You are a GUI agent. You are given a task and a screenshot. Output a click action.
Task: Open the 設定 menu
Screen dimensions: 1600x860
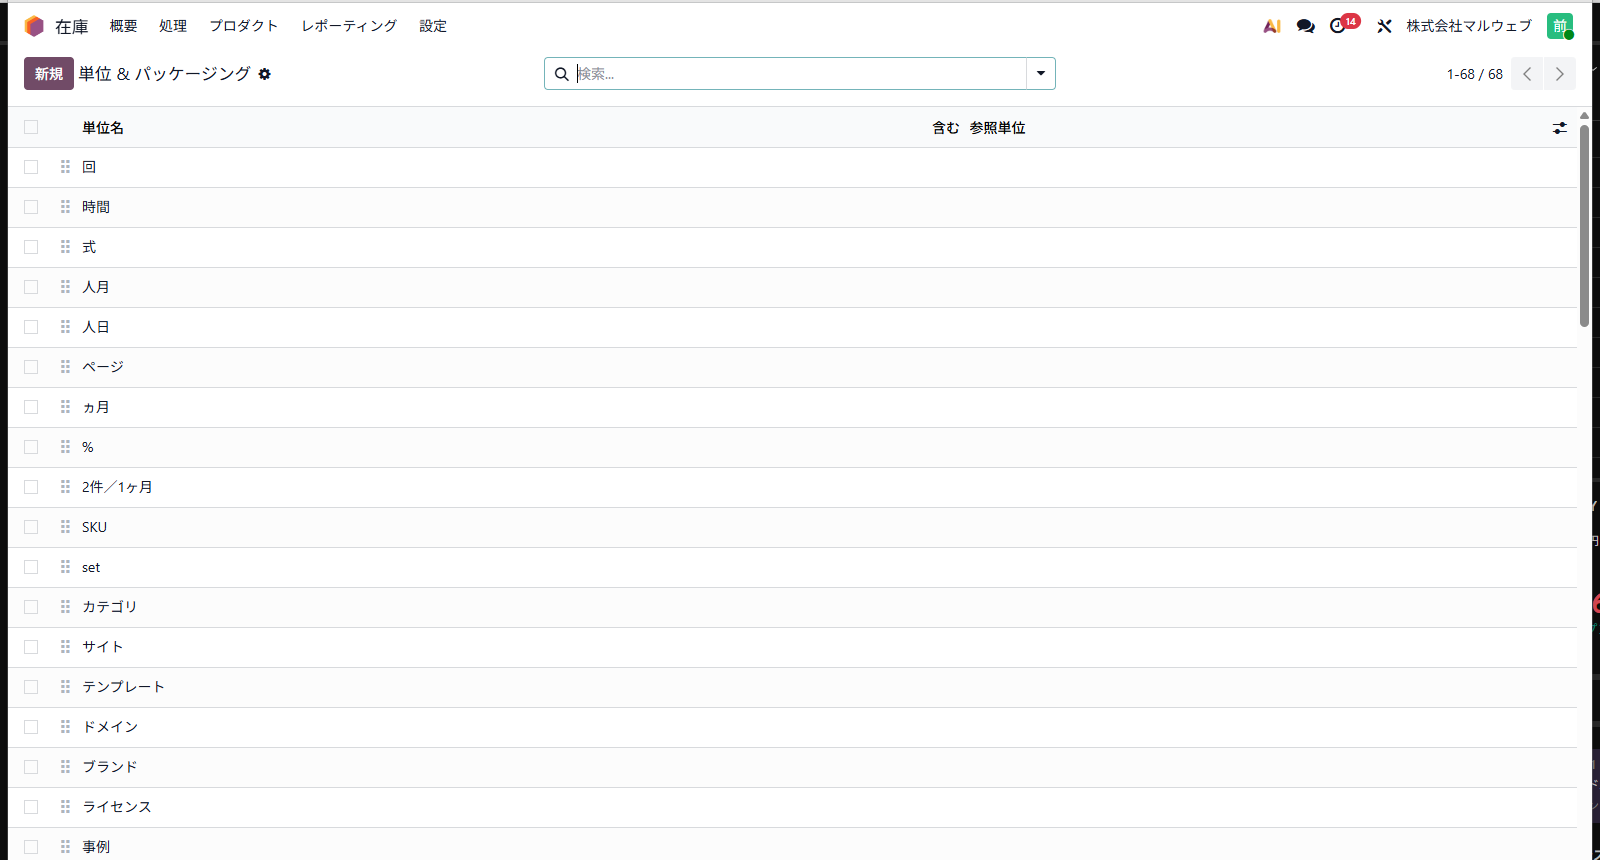click(433, 26)
